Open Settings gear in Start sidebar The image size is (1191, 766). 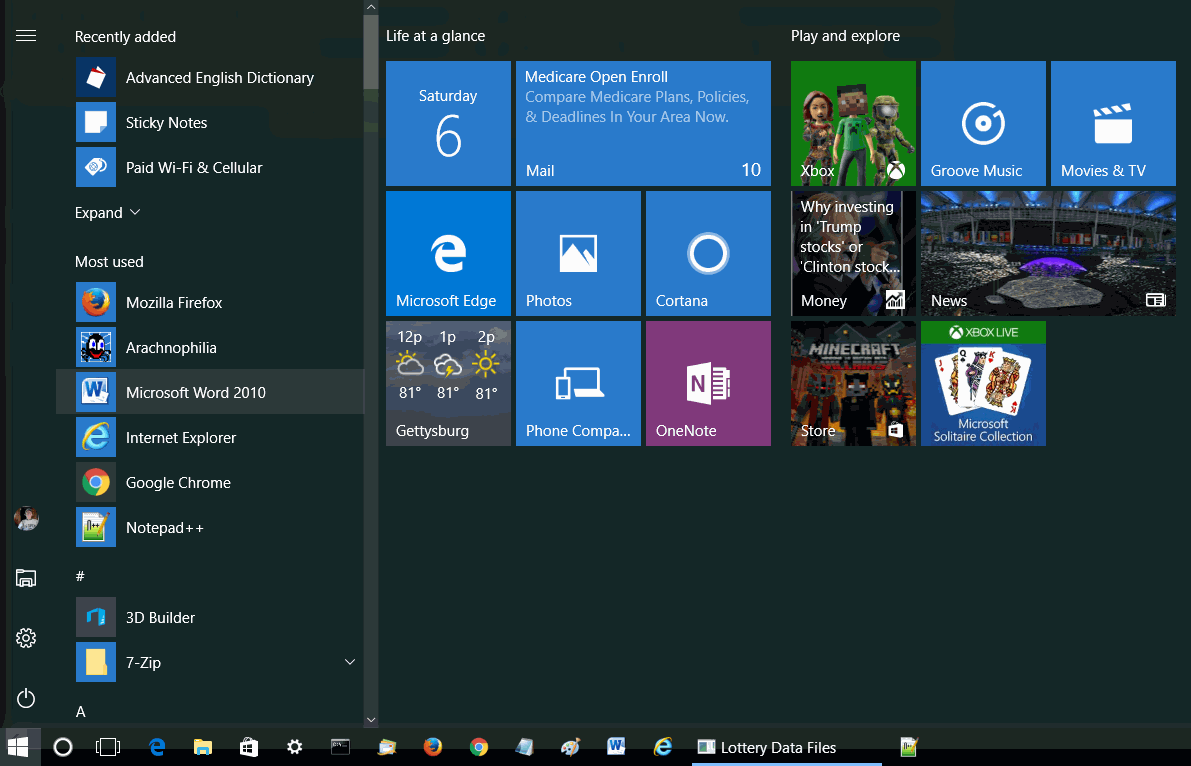[x=26, y=638]
